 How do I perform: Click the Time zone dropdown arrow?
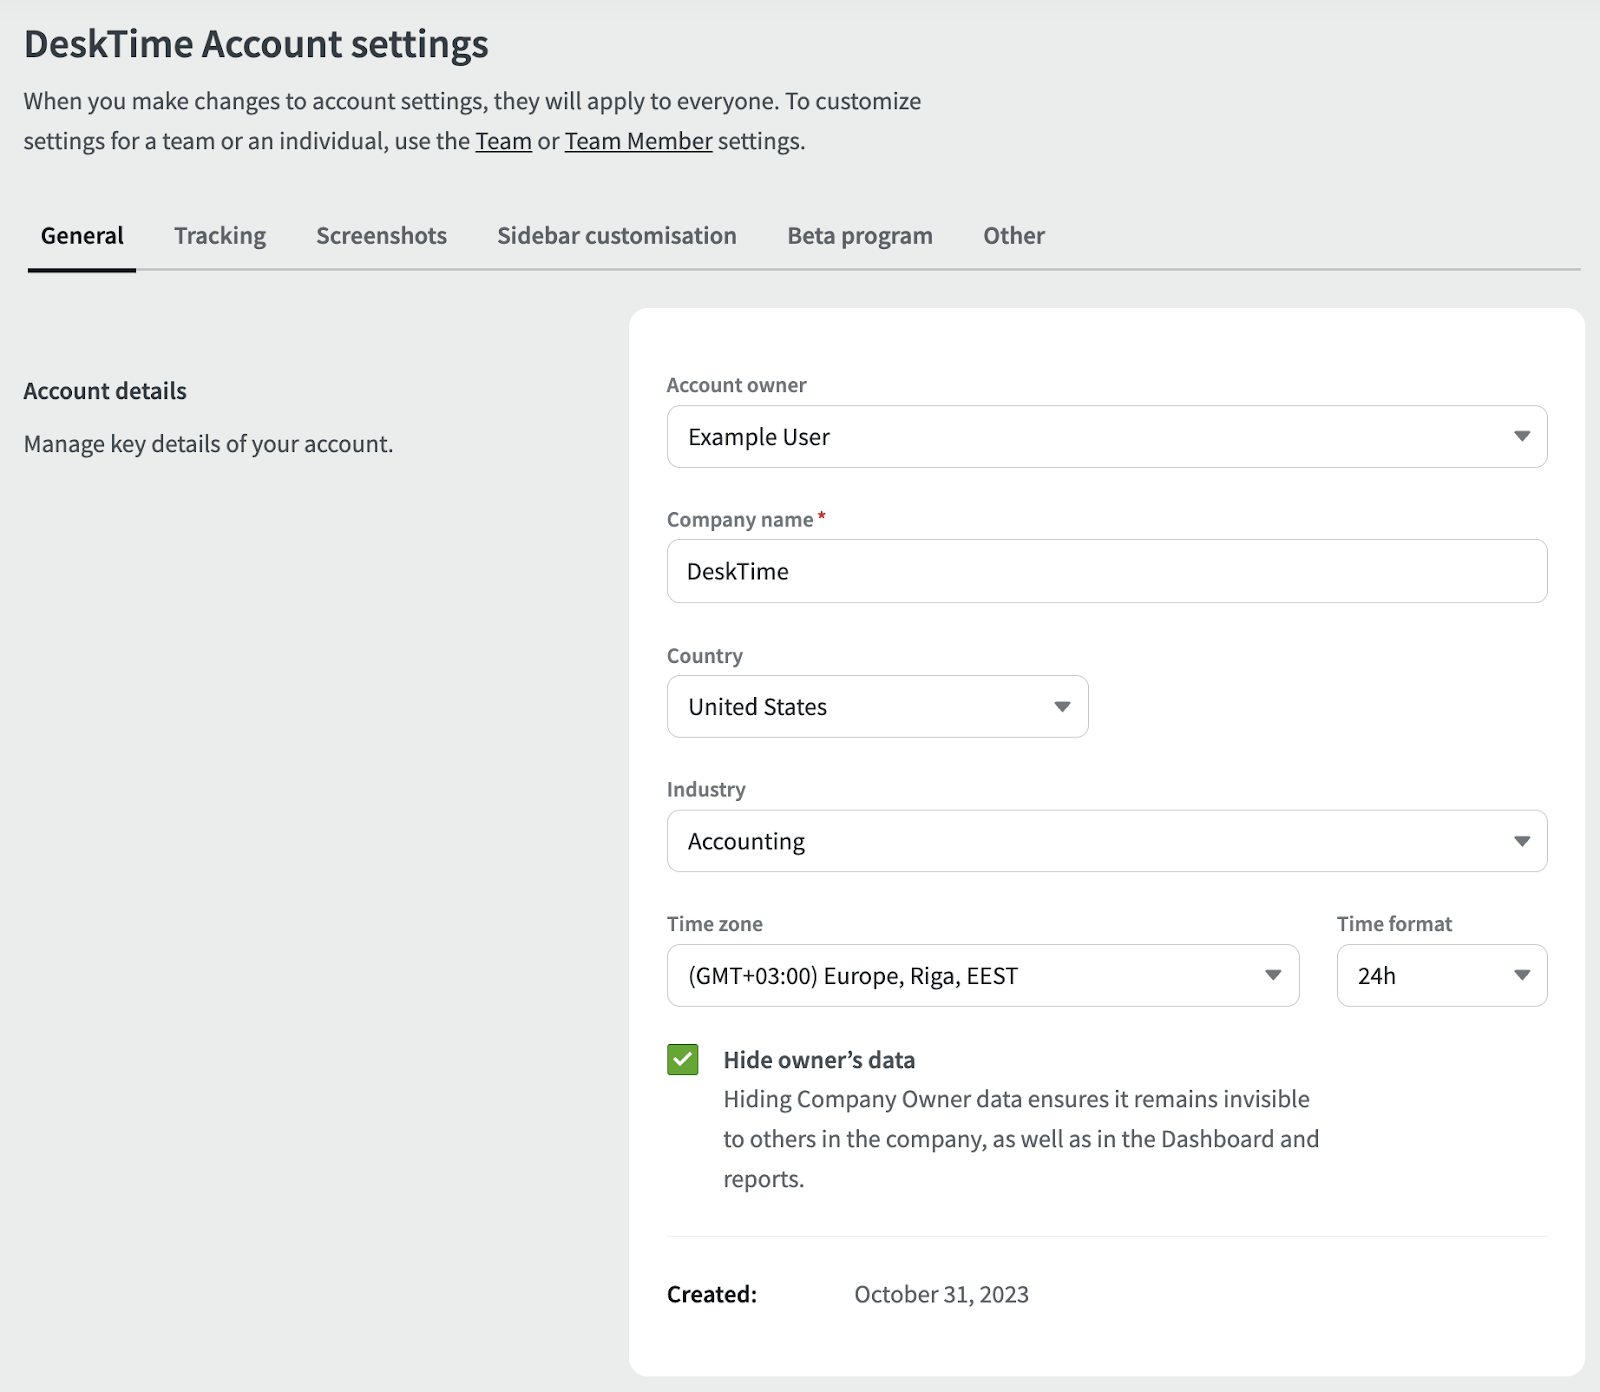[x=1273, y=975]
